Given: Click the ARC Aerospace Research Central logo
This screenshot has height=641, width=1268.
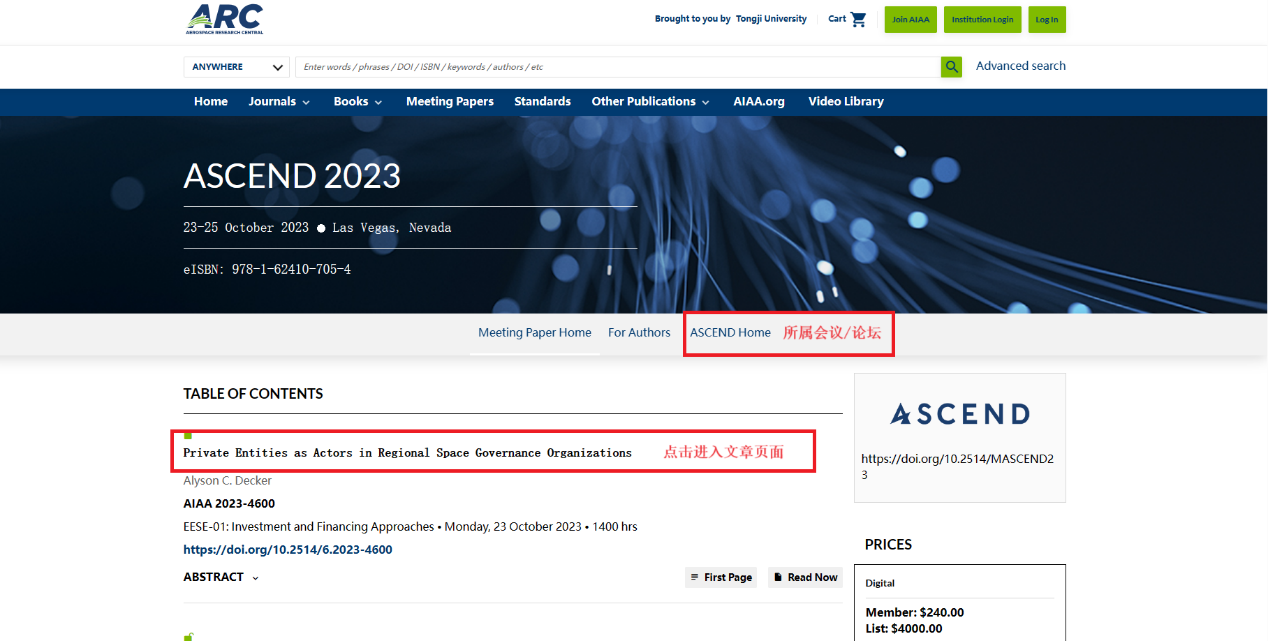Looking at the screenshot, I should 225,19.
